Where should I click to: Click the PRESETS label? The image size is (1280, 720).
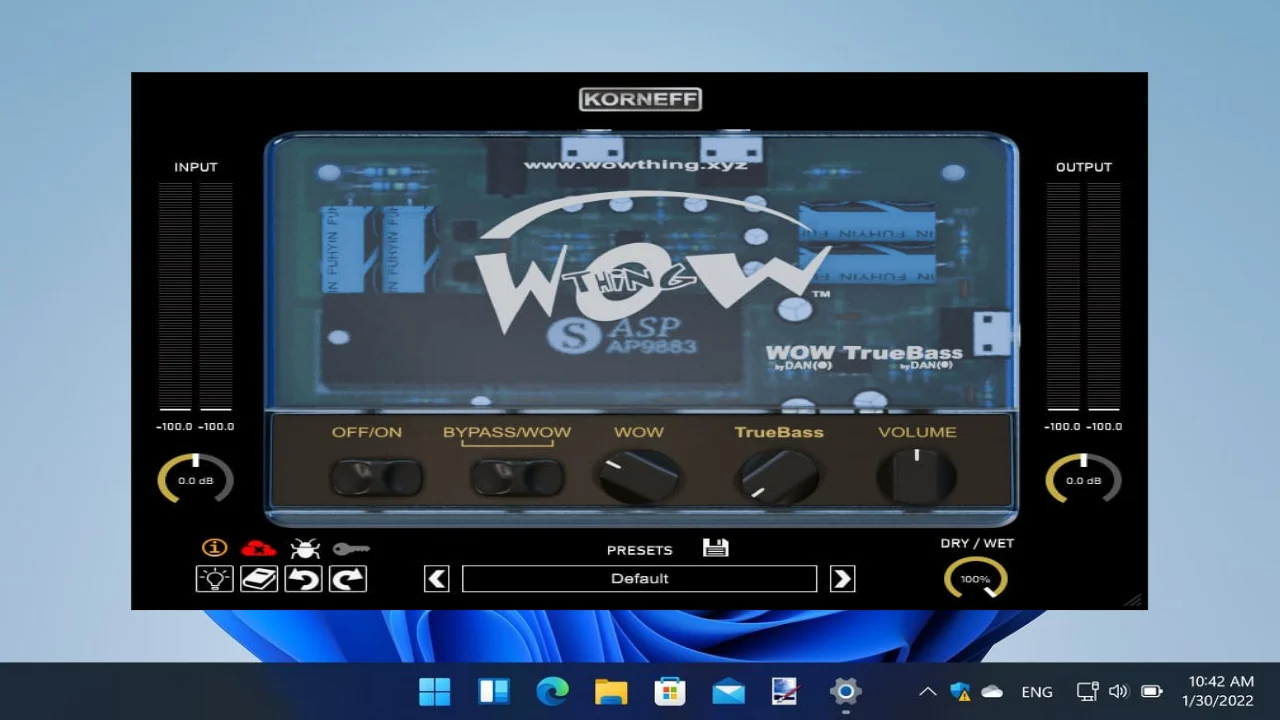640,550
